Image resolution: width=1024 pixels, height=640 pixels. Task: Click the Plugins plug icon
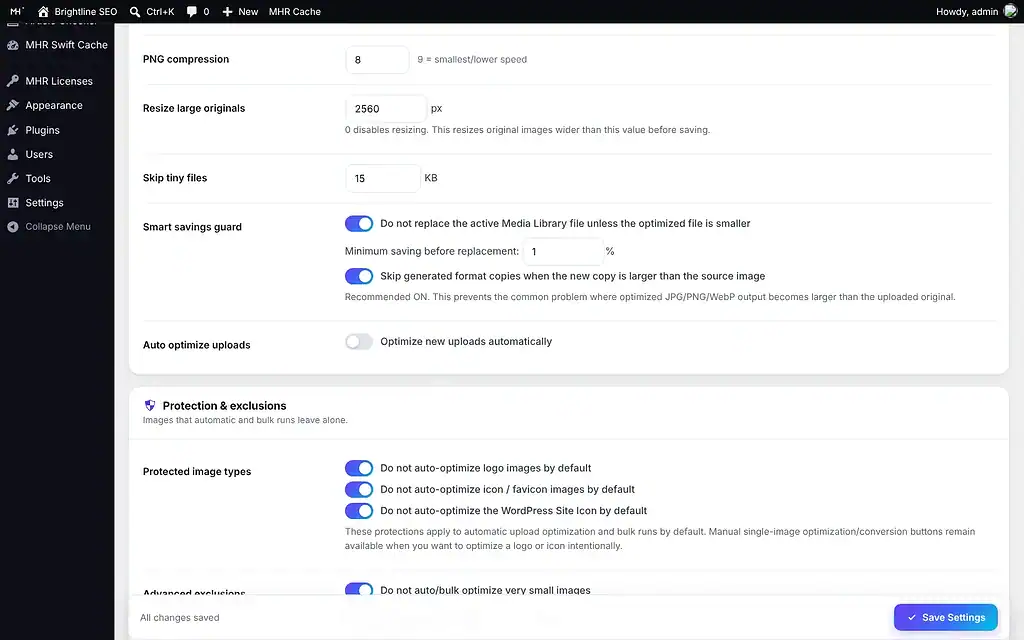click(12, 130)
